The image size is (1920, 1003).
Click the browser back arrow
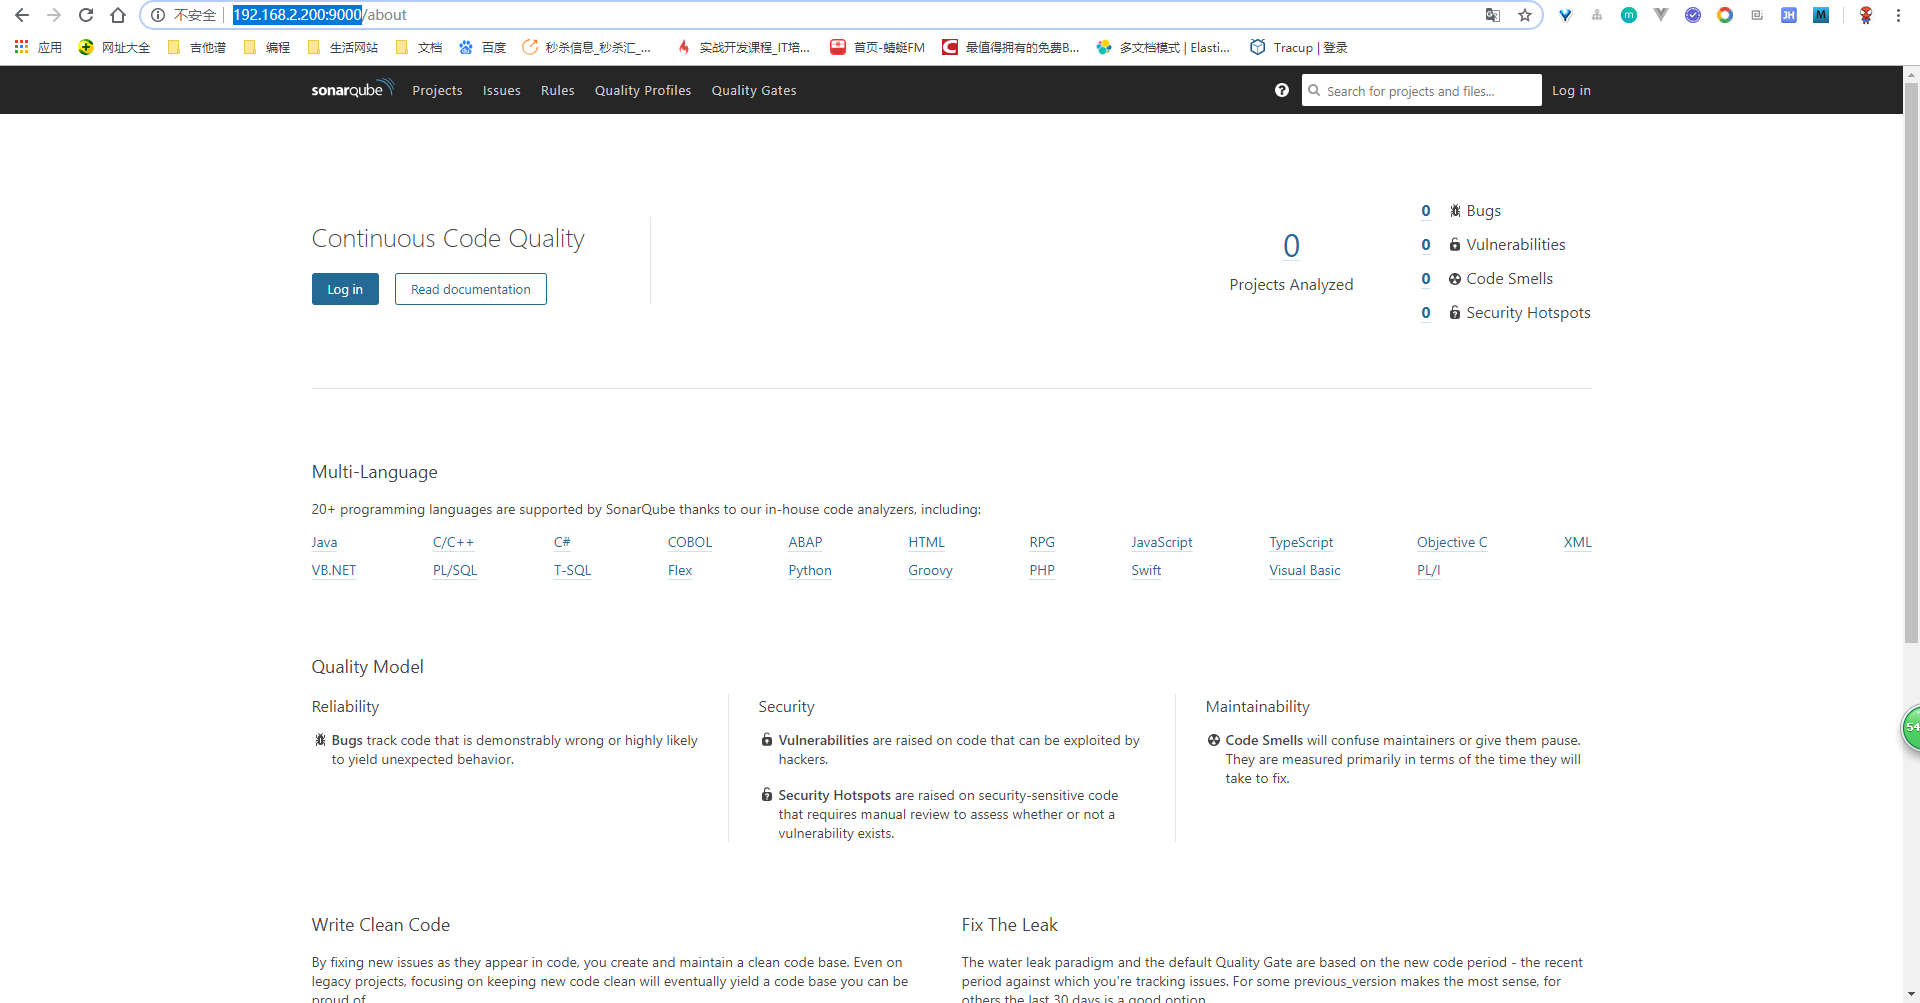pyautogui.click(x=22, y=15)
